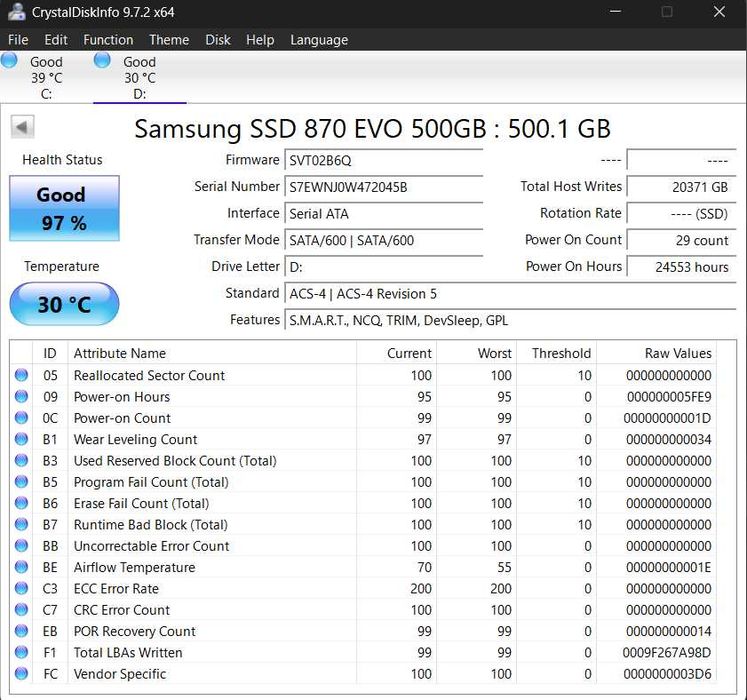This screenshot has height=700, width=747.
Task: Click the status icon for Power-on Count
Action: [x=21, y=418]
